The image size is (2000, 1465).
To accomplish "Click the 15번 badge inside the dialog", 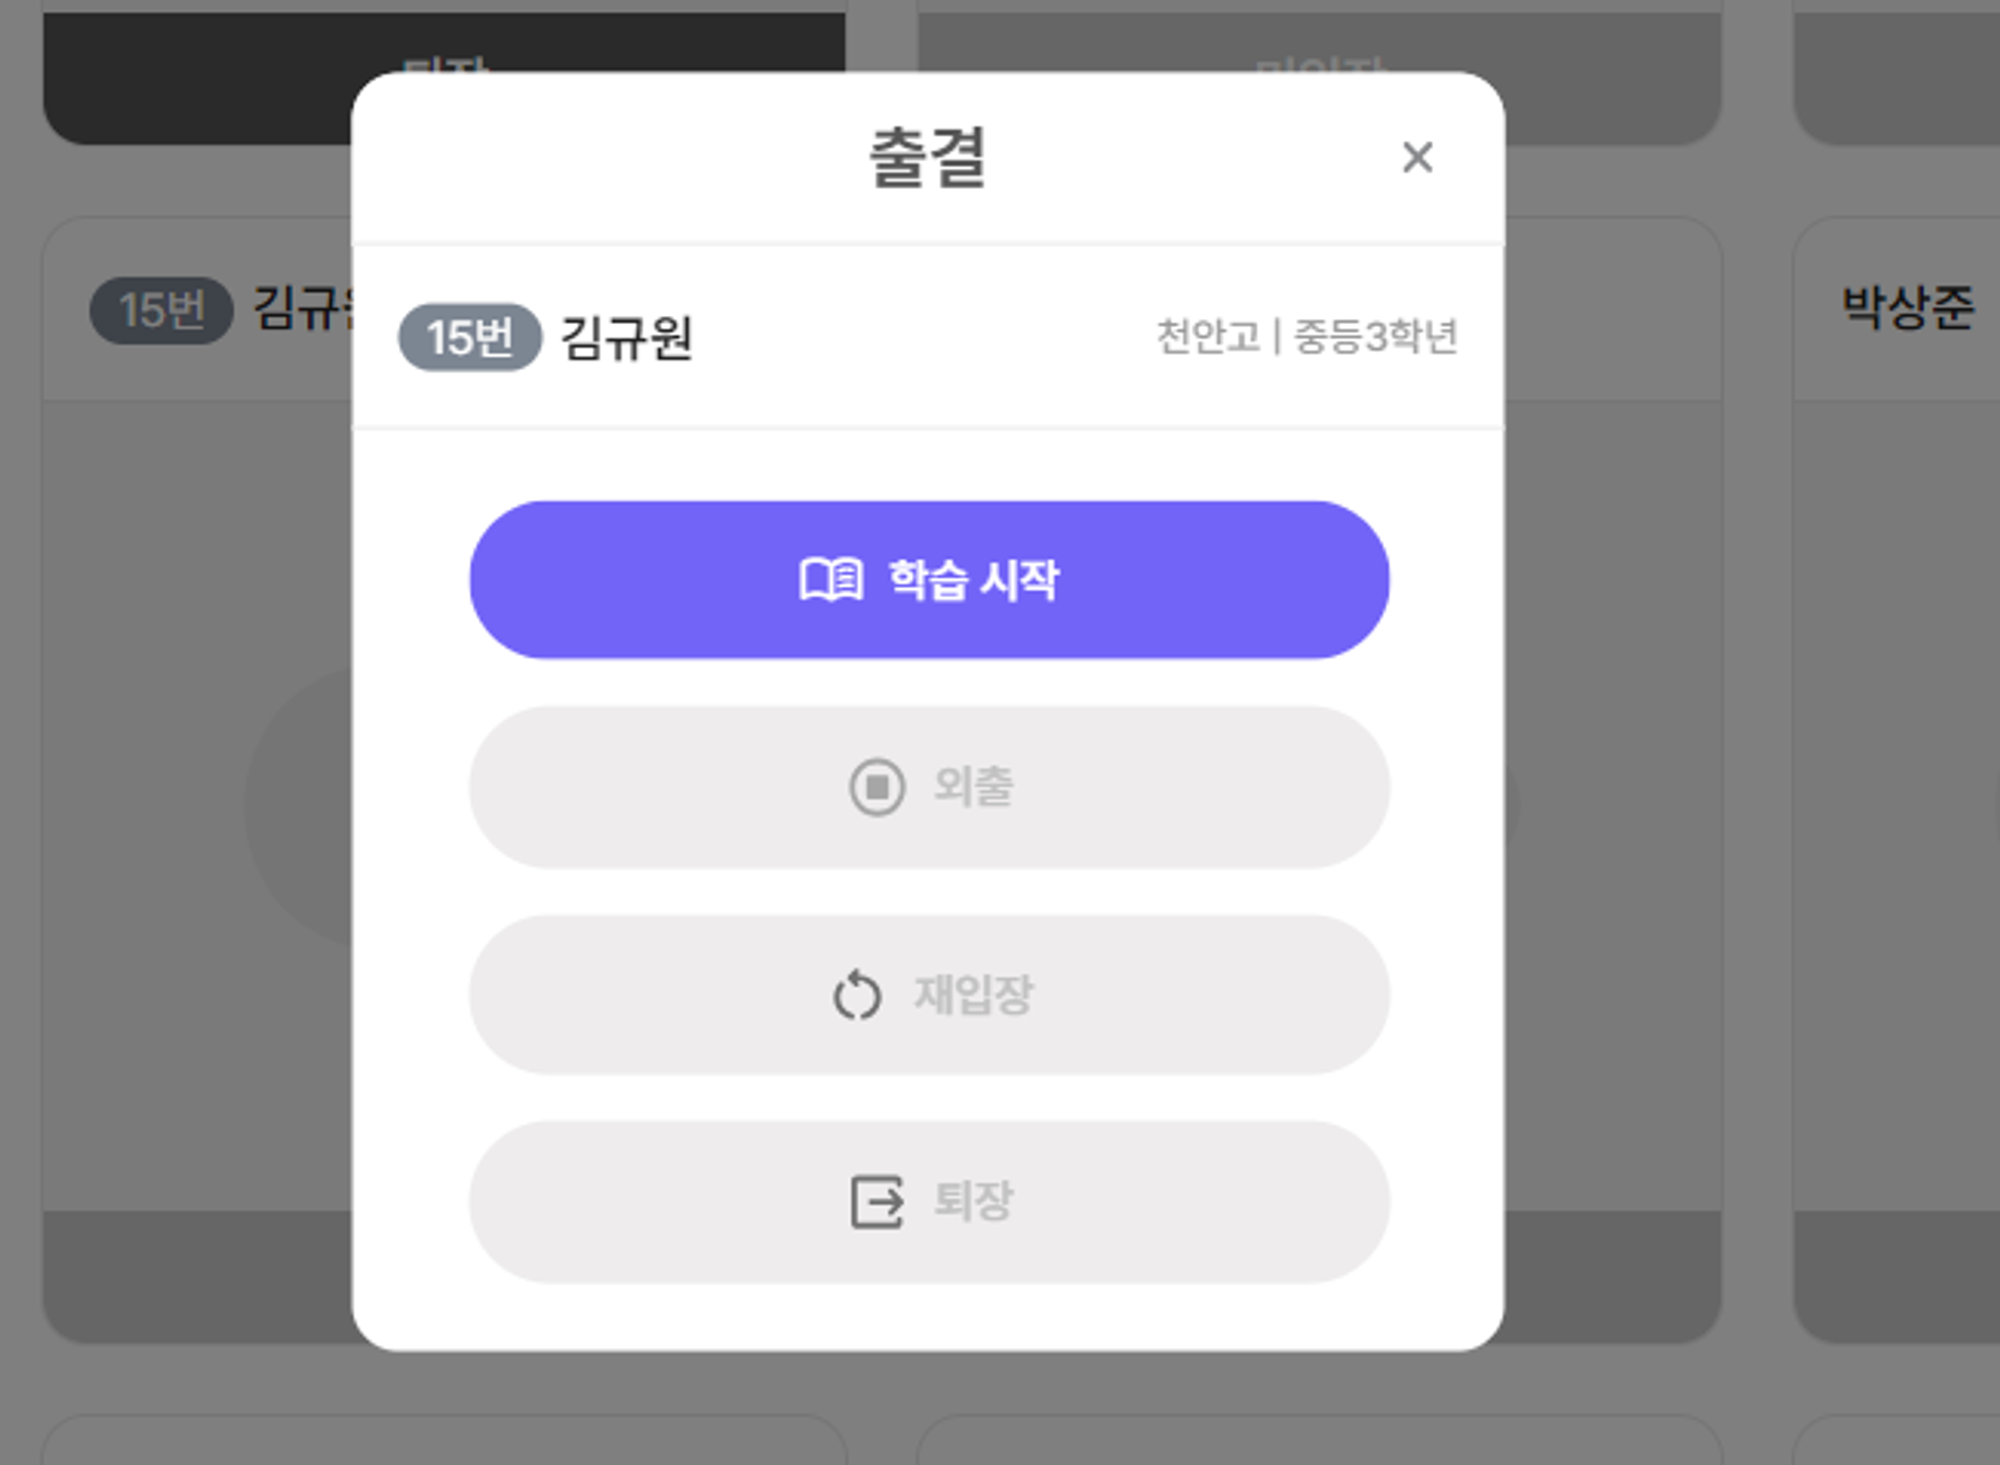I will (x=469, y=337).
